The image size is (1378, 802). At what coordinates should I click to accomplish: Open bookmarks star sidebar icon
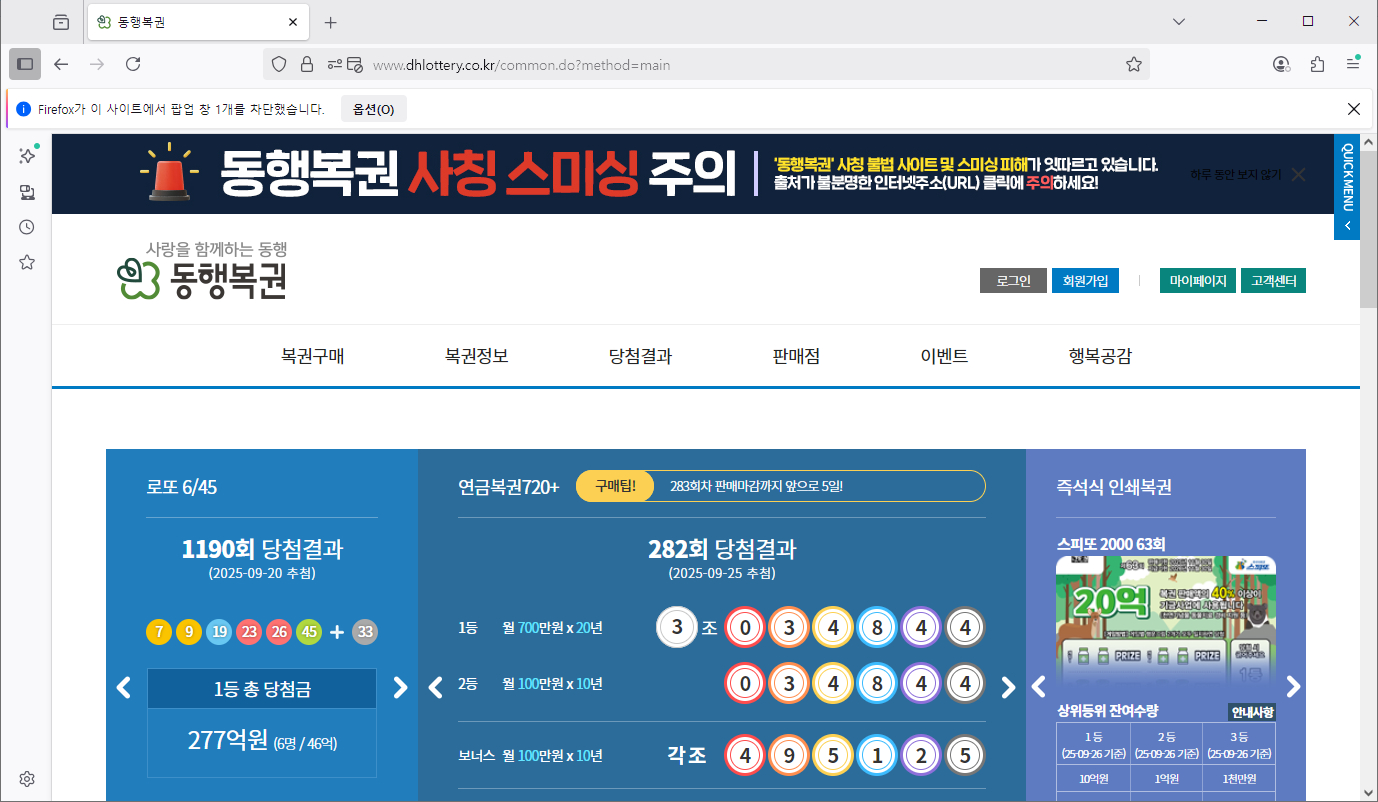coord(27,262)
